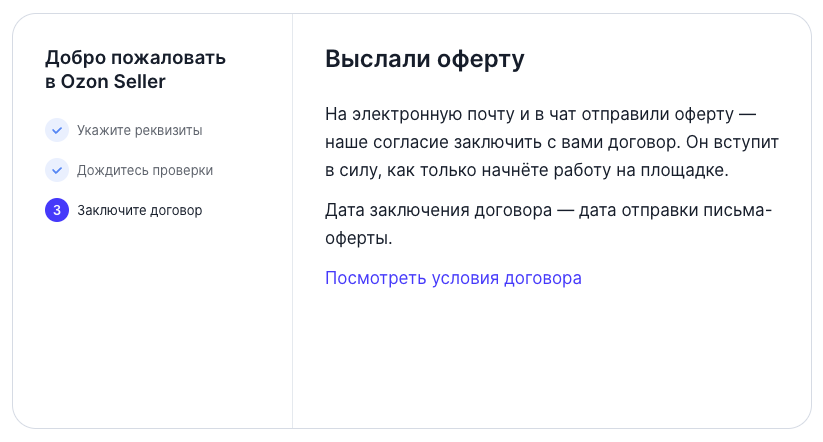Click empty space below the contract link
The height and width of the screenshot is (442, 823).
[551, 357]
